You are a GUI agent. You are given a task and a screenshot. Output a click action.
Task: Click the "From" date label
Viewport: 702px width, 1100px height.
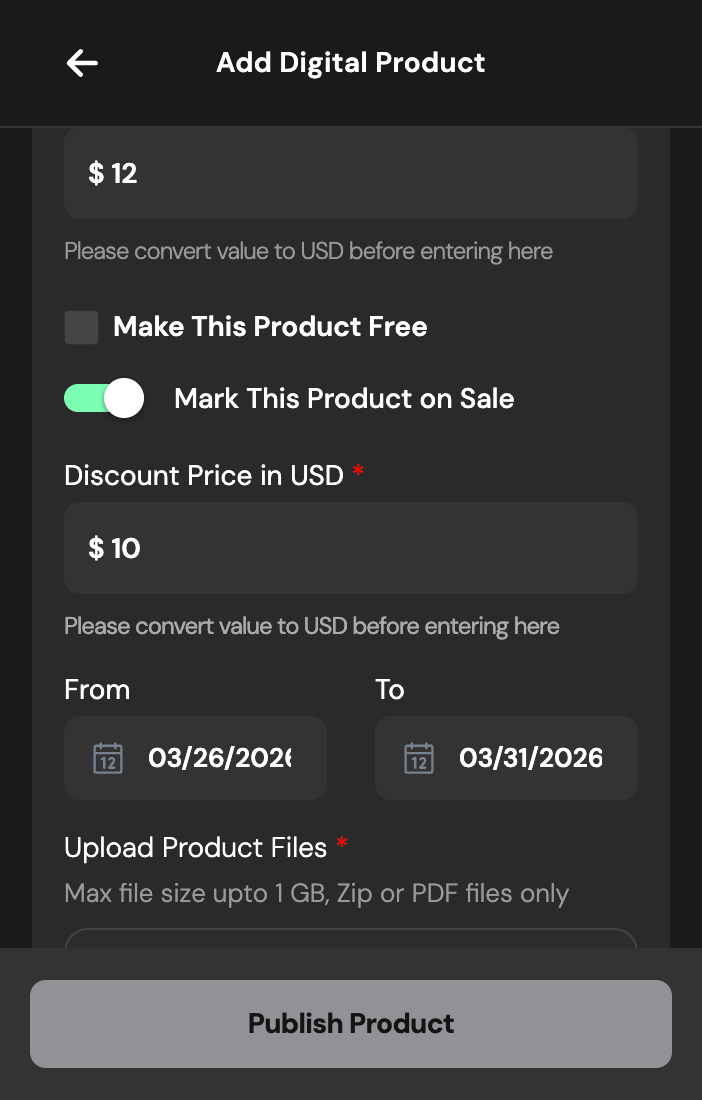(x=97, y=690)
